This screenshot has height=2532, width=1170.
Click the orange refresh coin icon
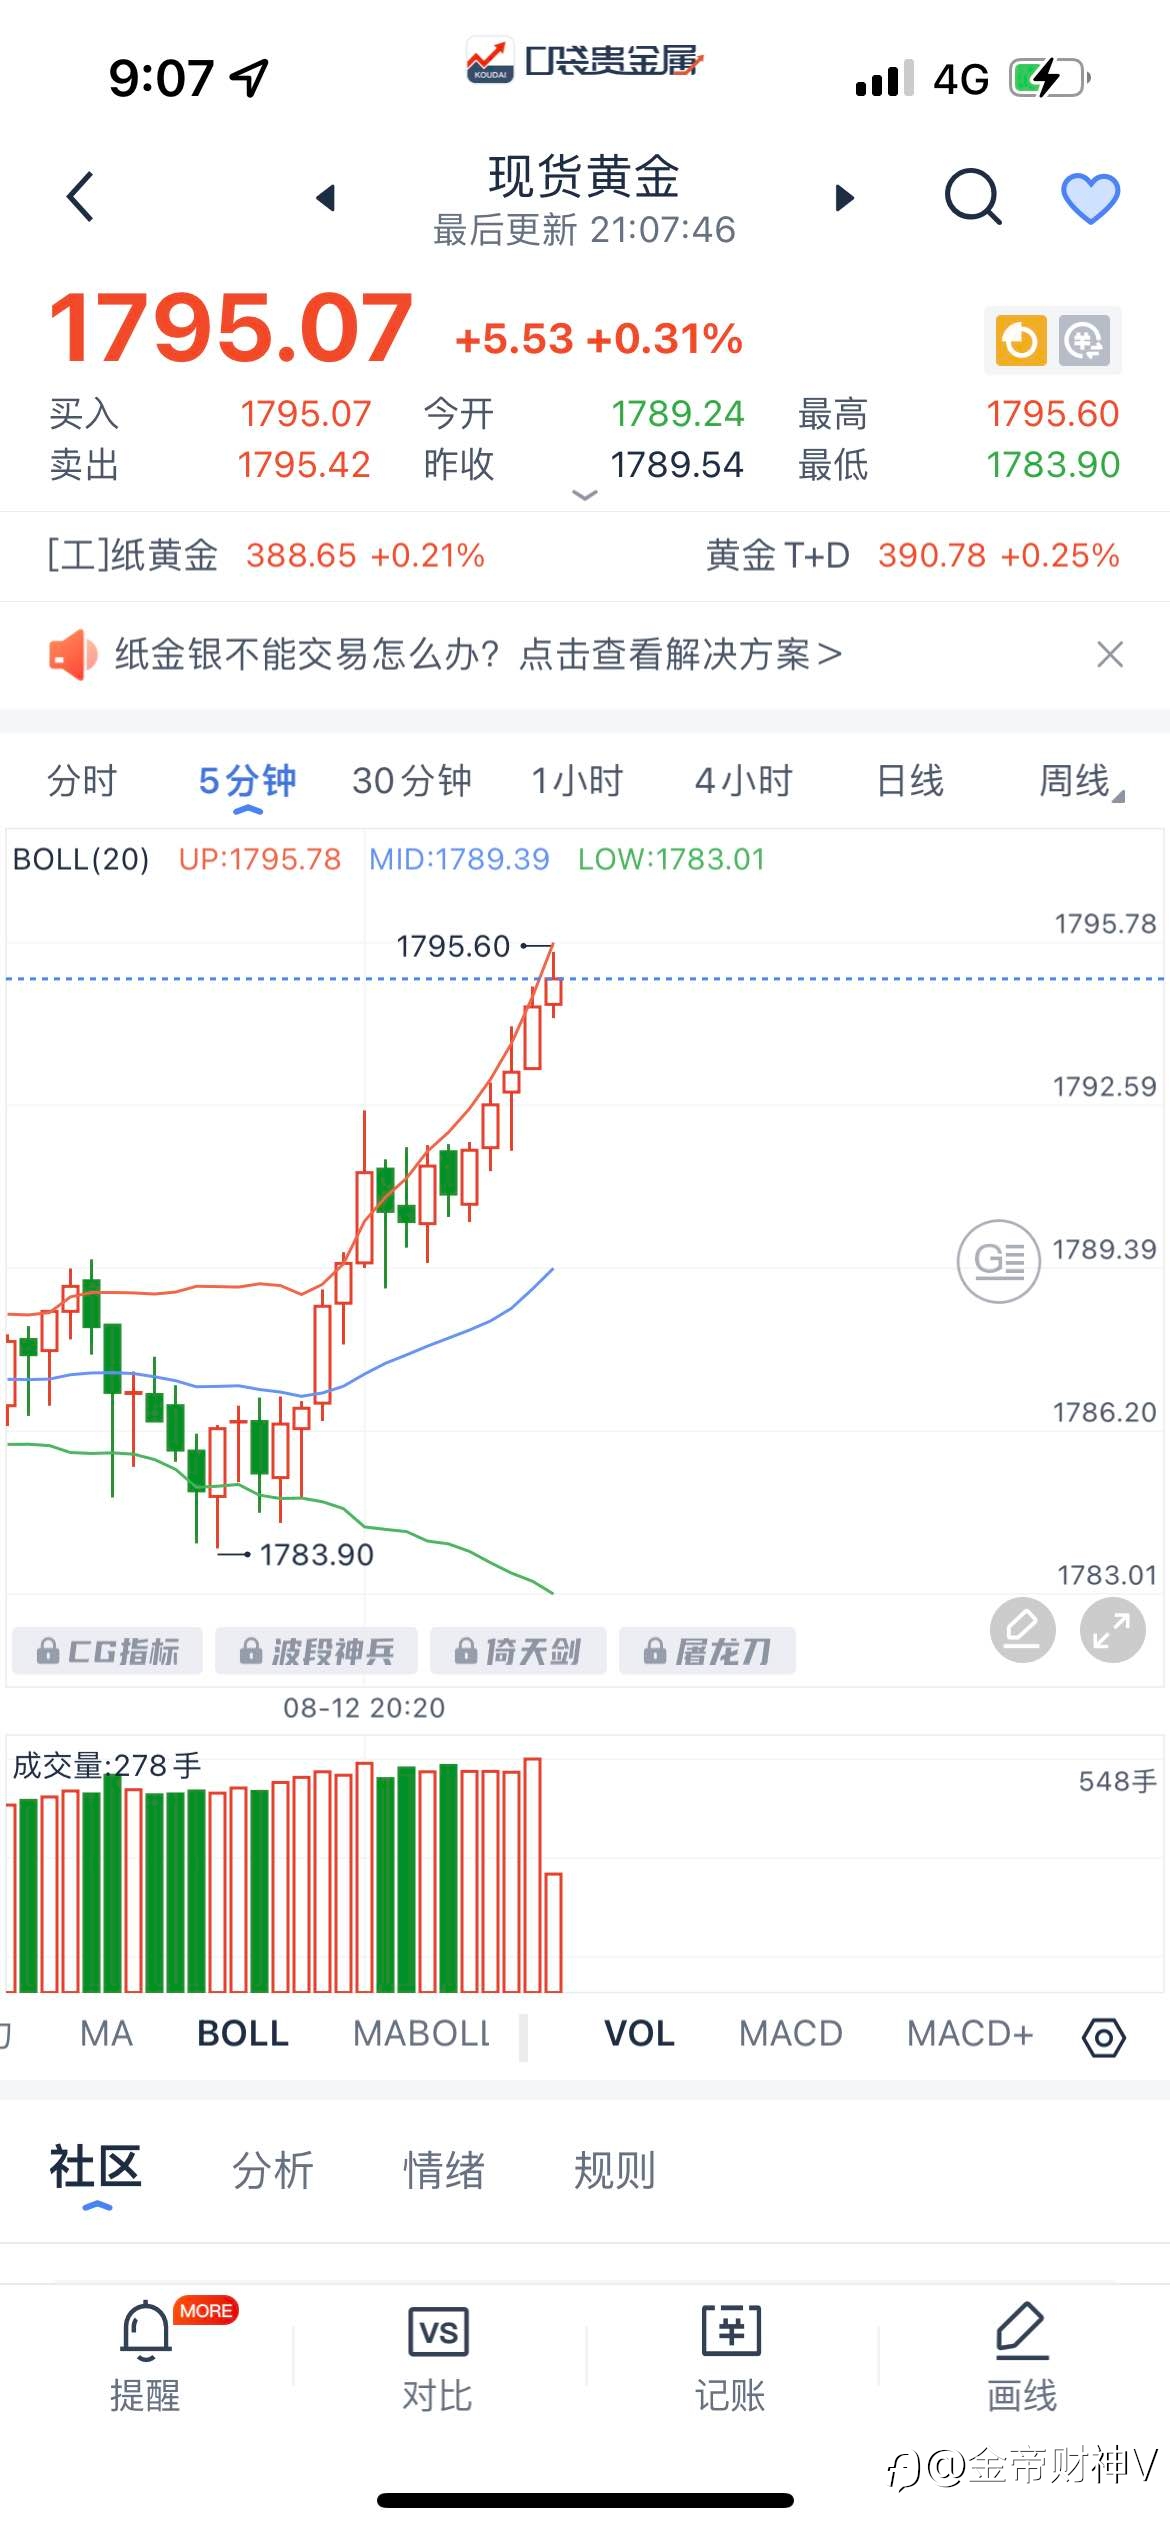tap(1020, 341)
